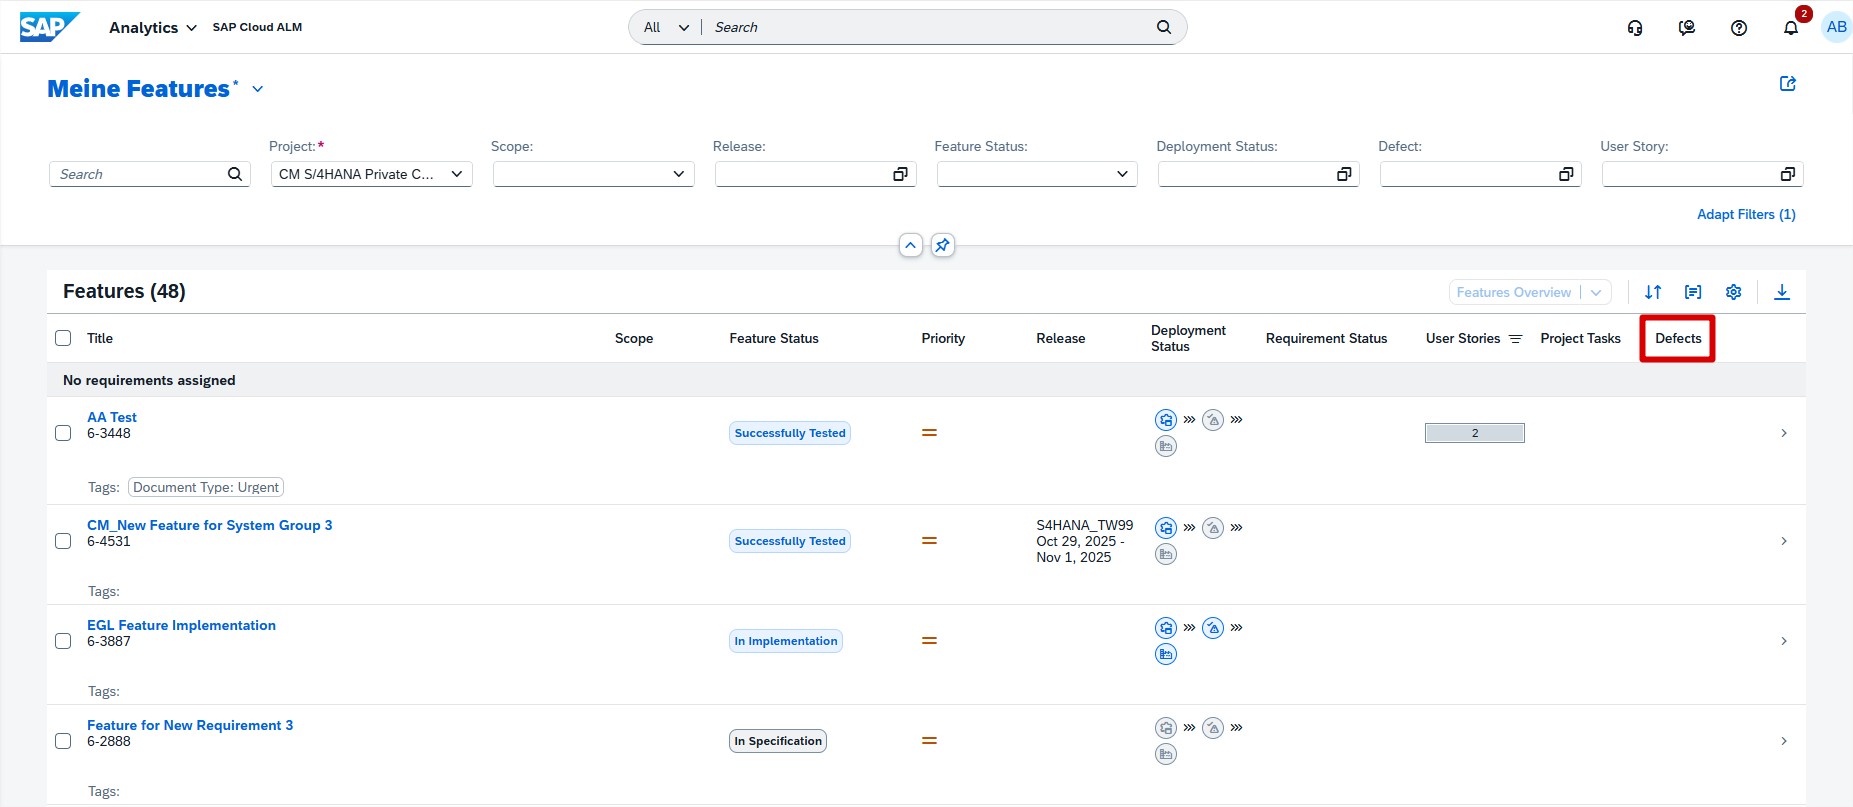Click the top global Search field
This screenshot has width=1853, height=807.
(930, 27)
